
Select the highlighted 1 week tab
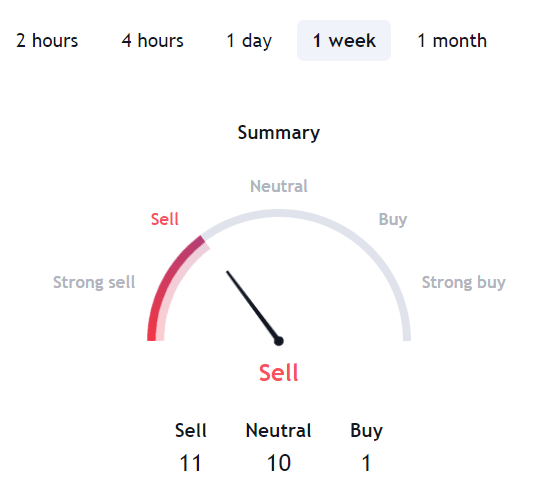click(344, 41)
